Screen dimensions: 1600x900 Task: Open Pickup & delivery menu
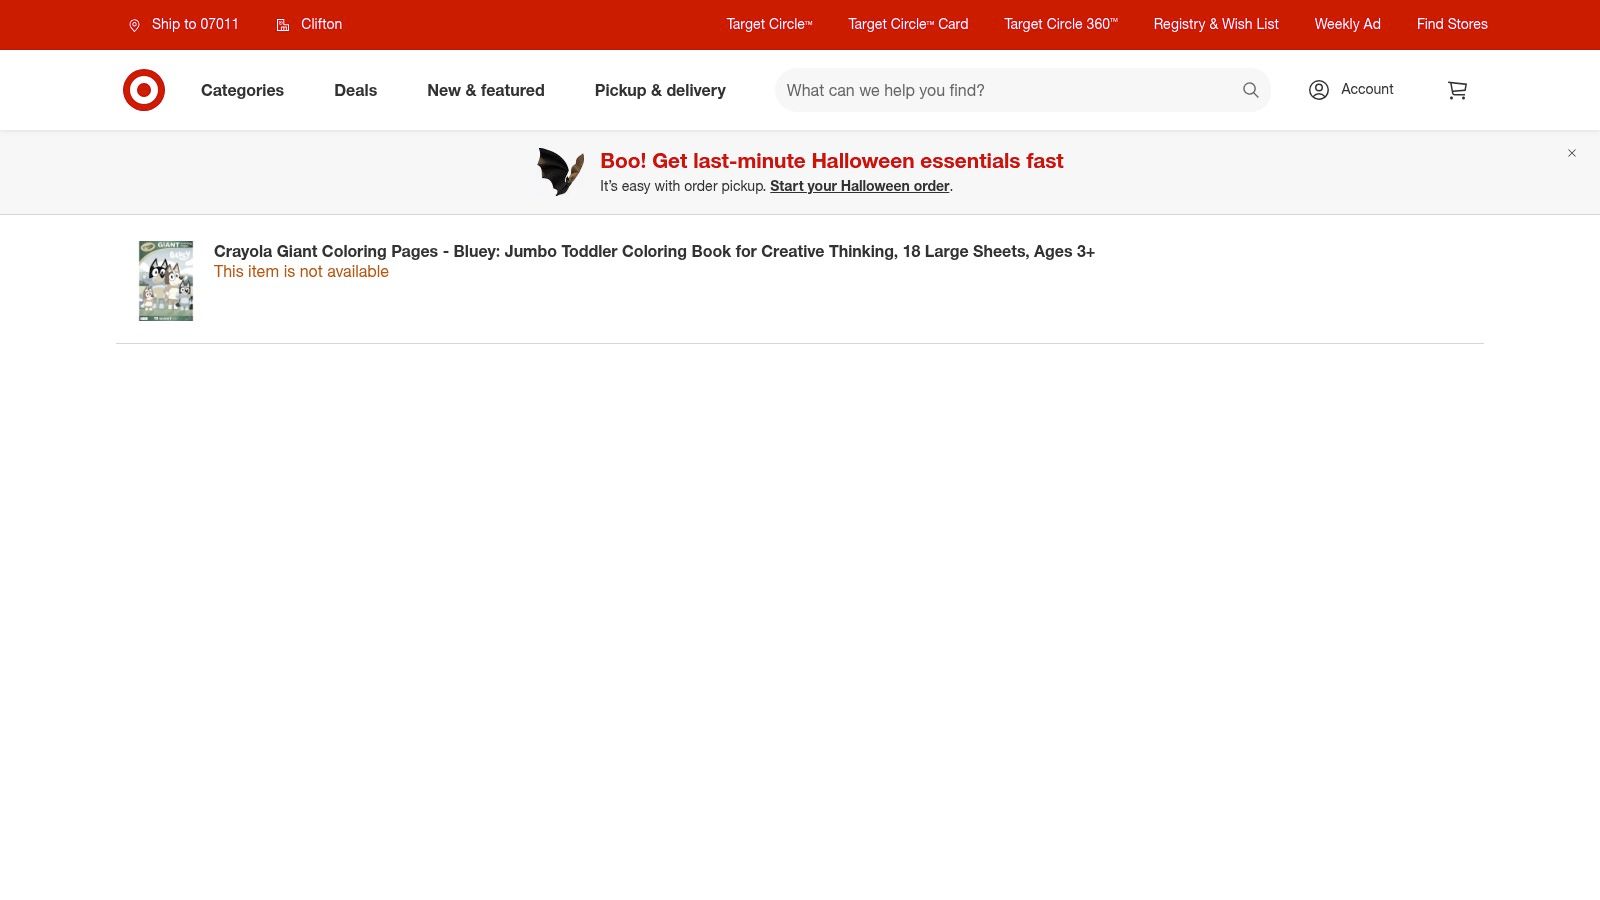pyautogui.click(x=660, y=90)
